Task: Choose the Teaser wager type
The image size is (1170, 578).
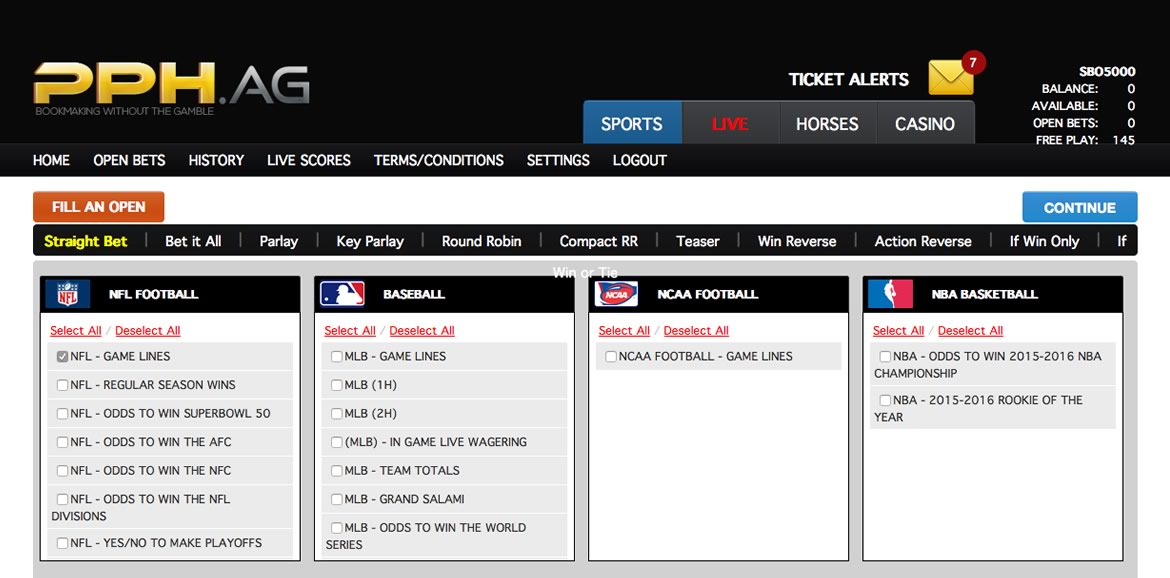Action: pyautogui.click(x=698, y=241)
